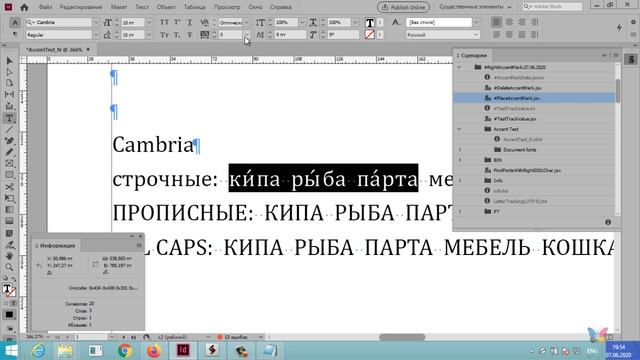640x360 pixels.
Task: Select the Rectangle Frame tool
Action: point(9,164)
